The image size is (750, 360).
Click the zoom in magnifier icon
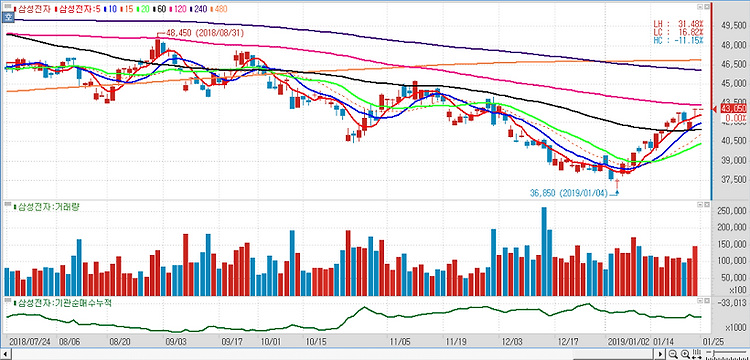click(x=685, y=354)
